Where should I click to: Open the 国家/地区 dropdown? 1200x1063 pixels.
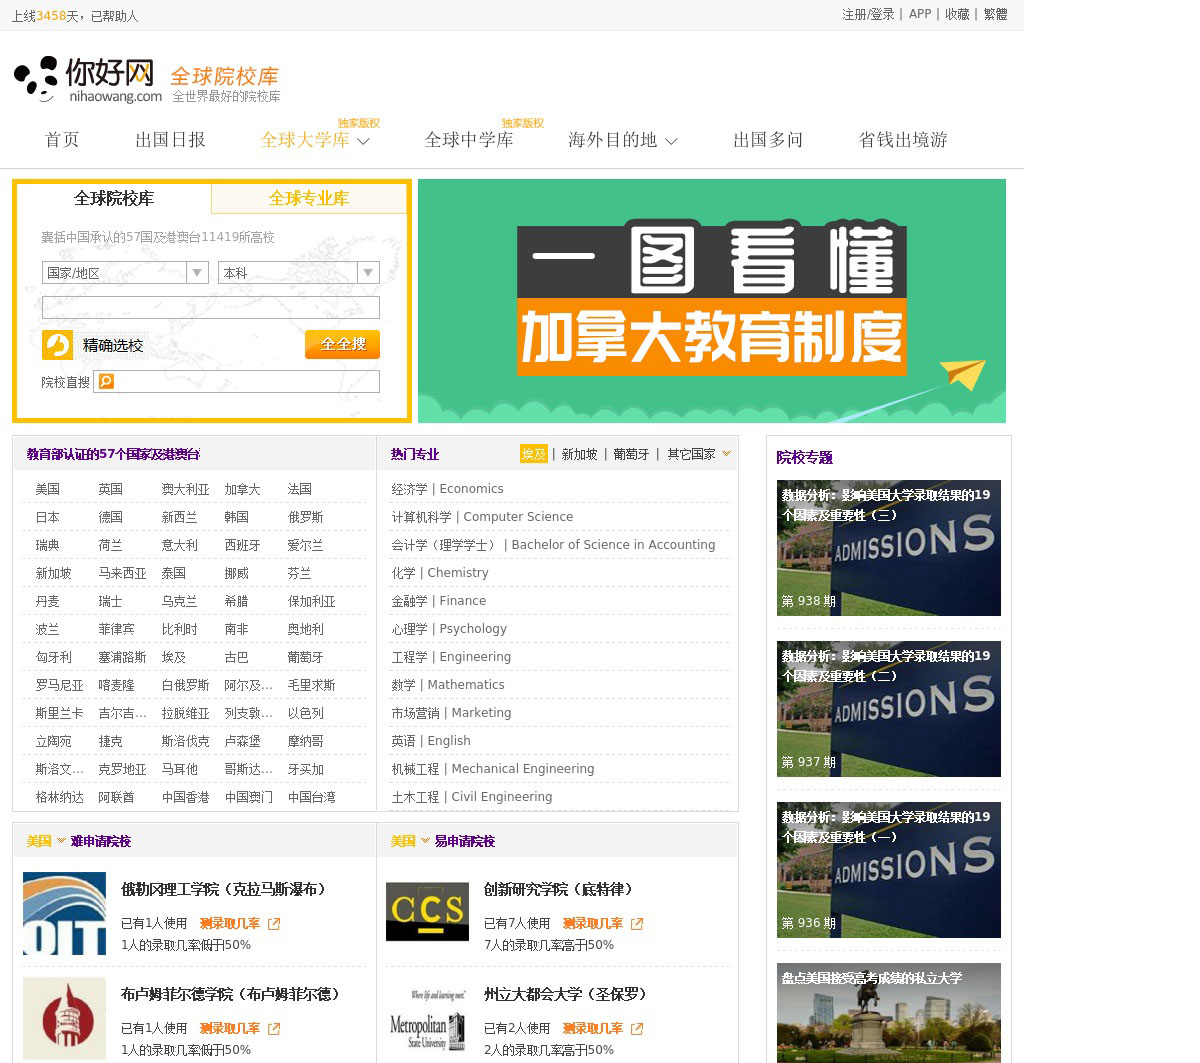(197, 273)
